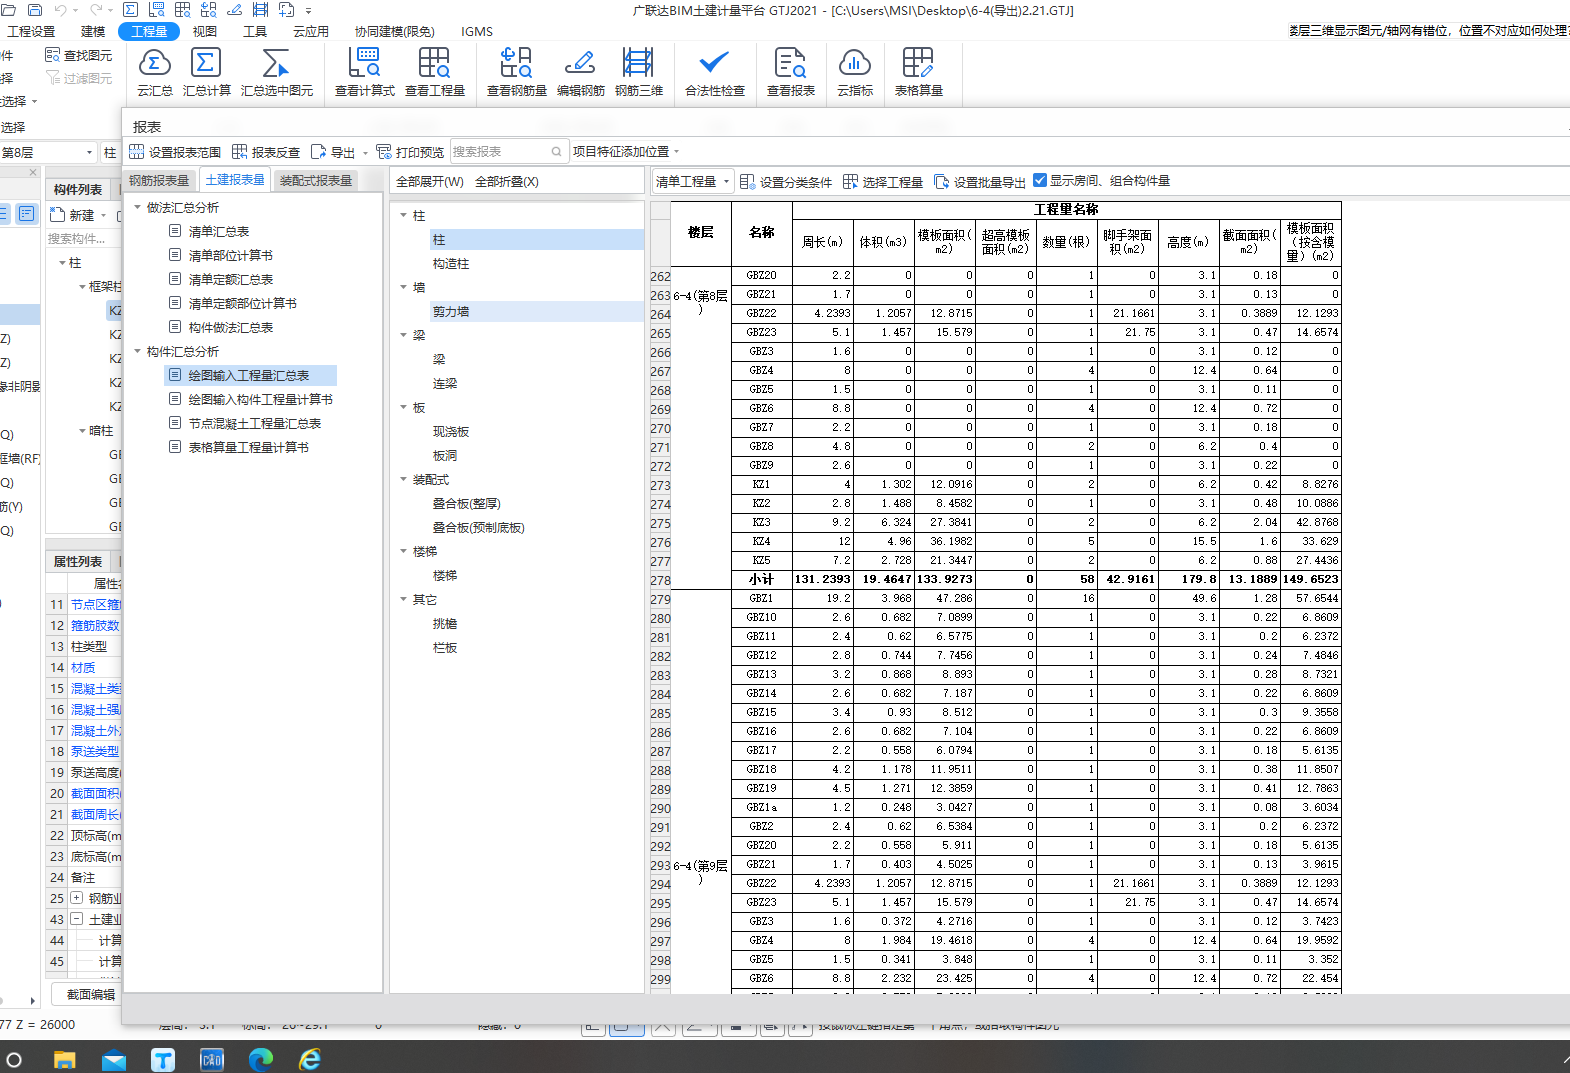Open 查看报表 report viewer
The image size is (1570, 1073).
790,72
